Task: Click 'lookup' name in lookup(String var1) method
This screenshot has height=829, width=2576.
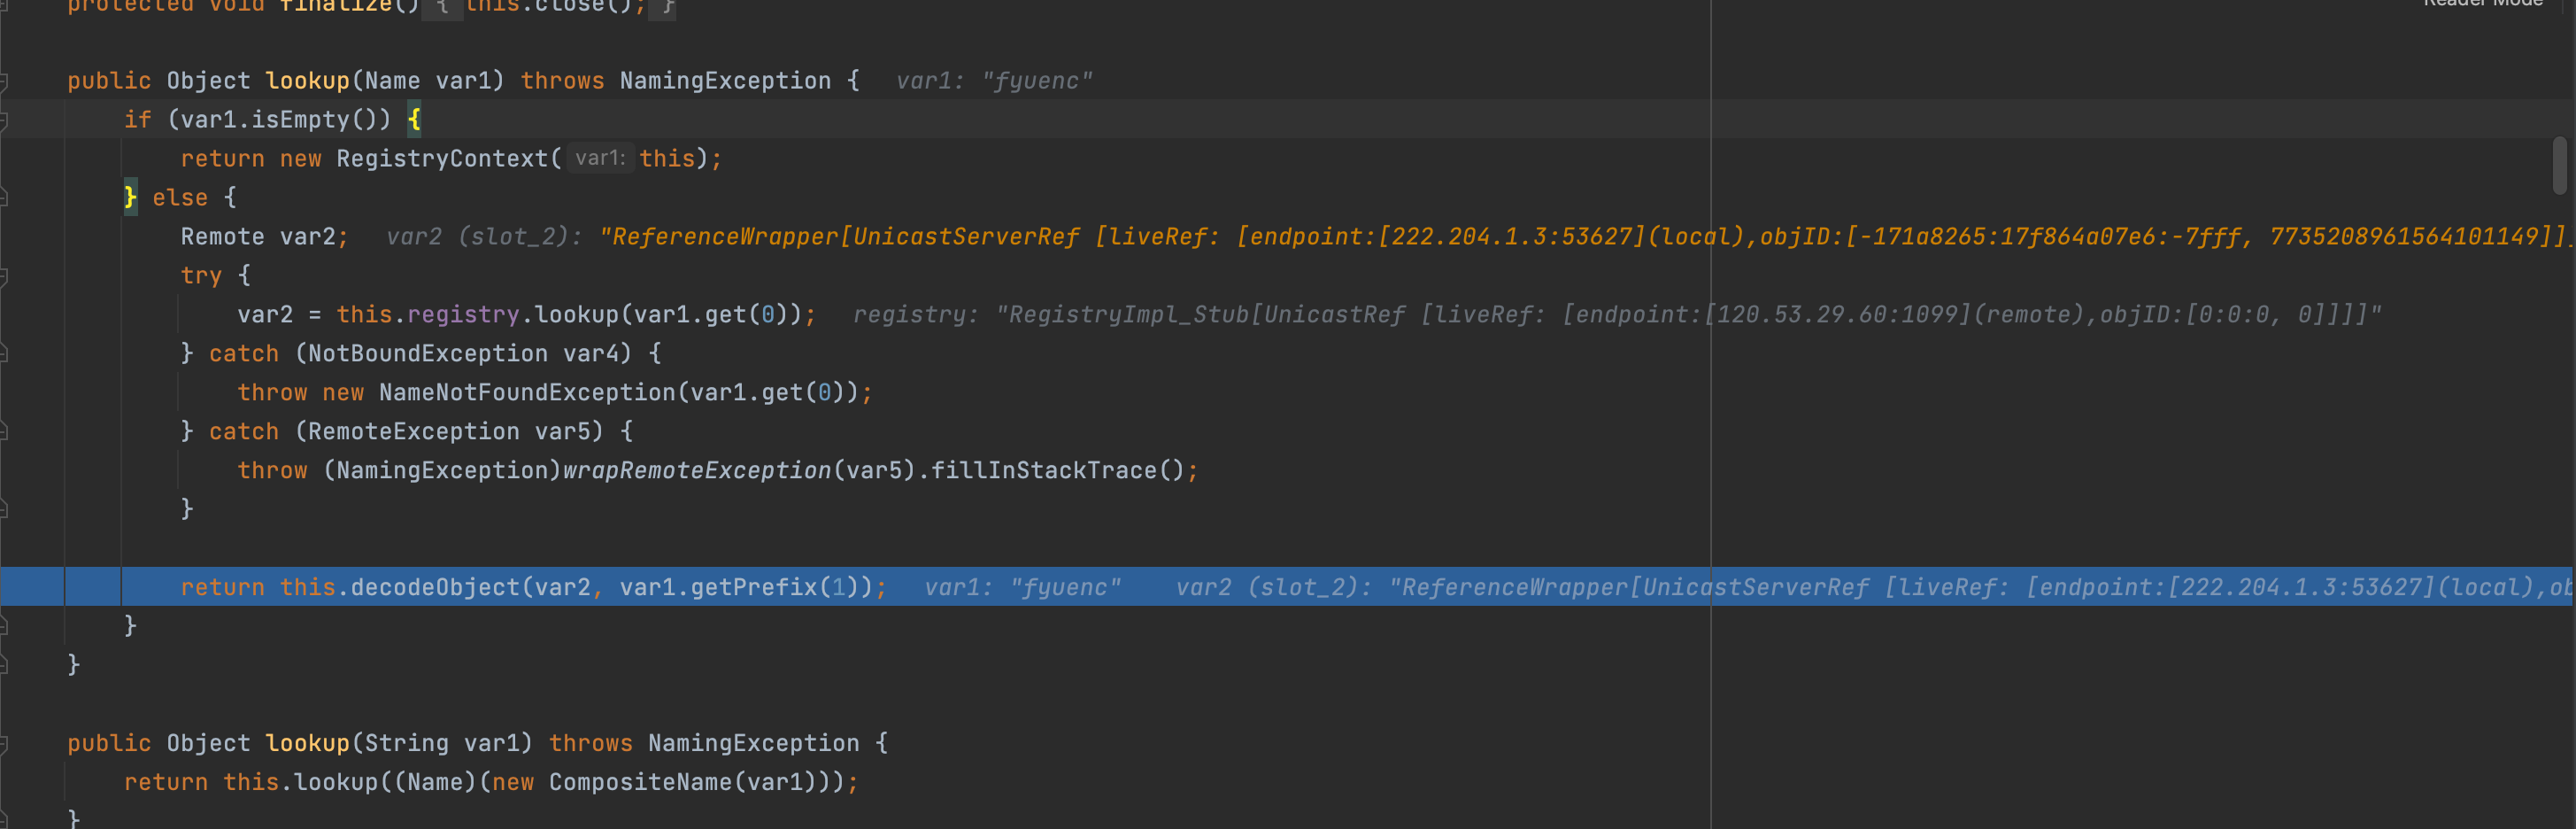Action: tap(307, 744)
